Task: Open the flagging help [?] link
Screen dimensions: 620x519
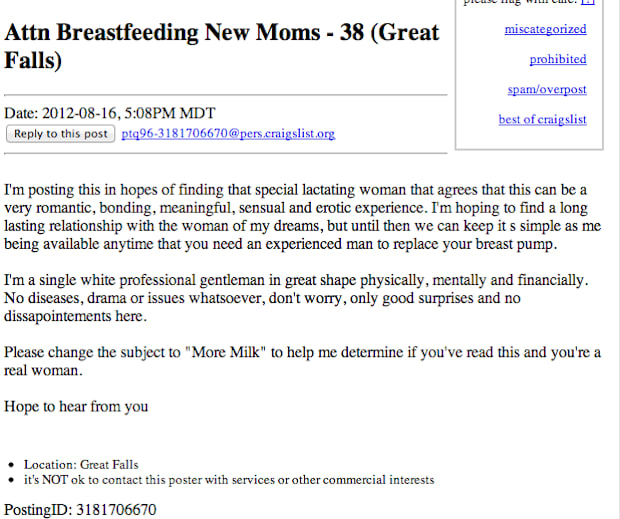Action: [588, 2]
